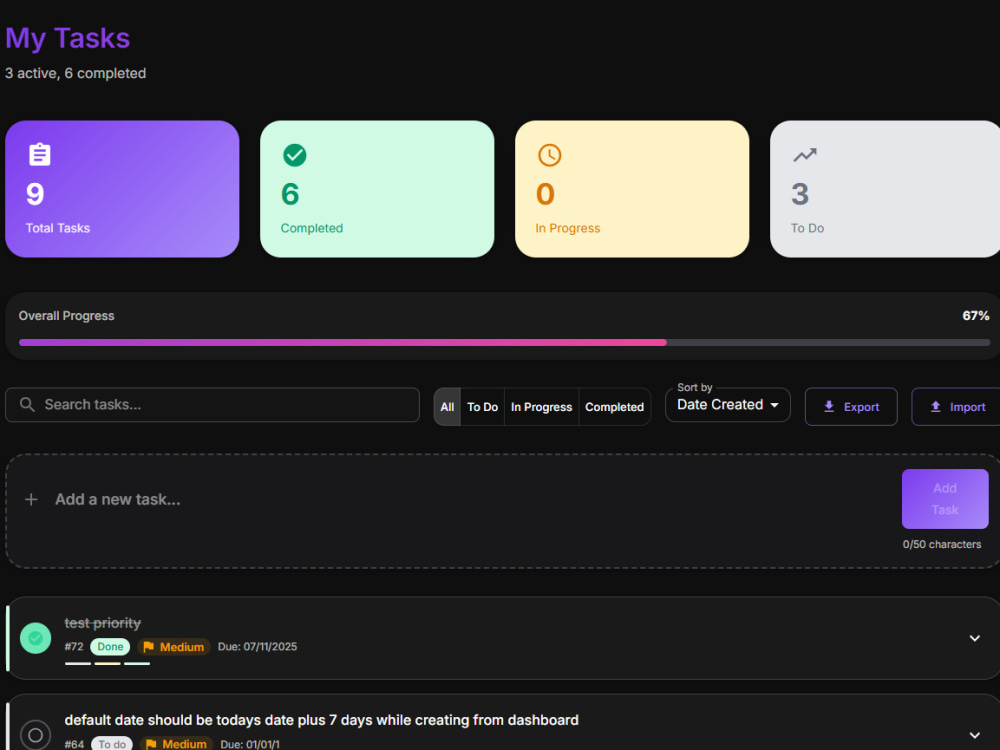Show only In Progress tasks
The height and width of the screenshot is (750, 1000).
(x=541, y=407)
